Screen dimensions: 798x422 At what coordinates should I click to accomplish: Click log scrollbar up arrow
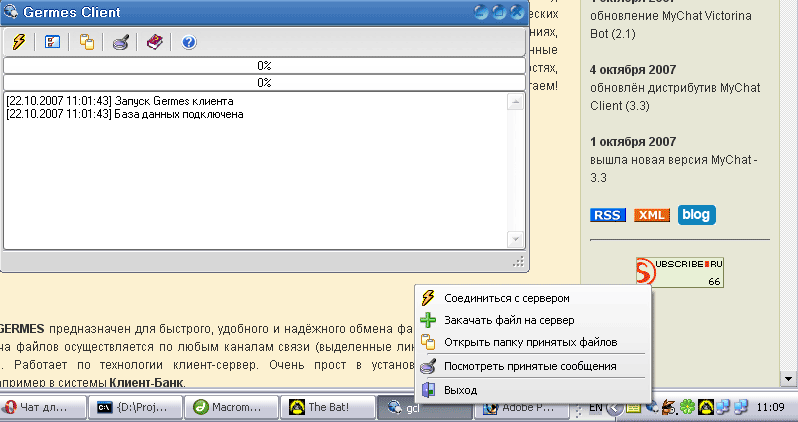tap(515, 102)
